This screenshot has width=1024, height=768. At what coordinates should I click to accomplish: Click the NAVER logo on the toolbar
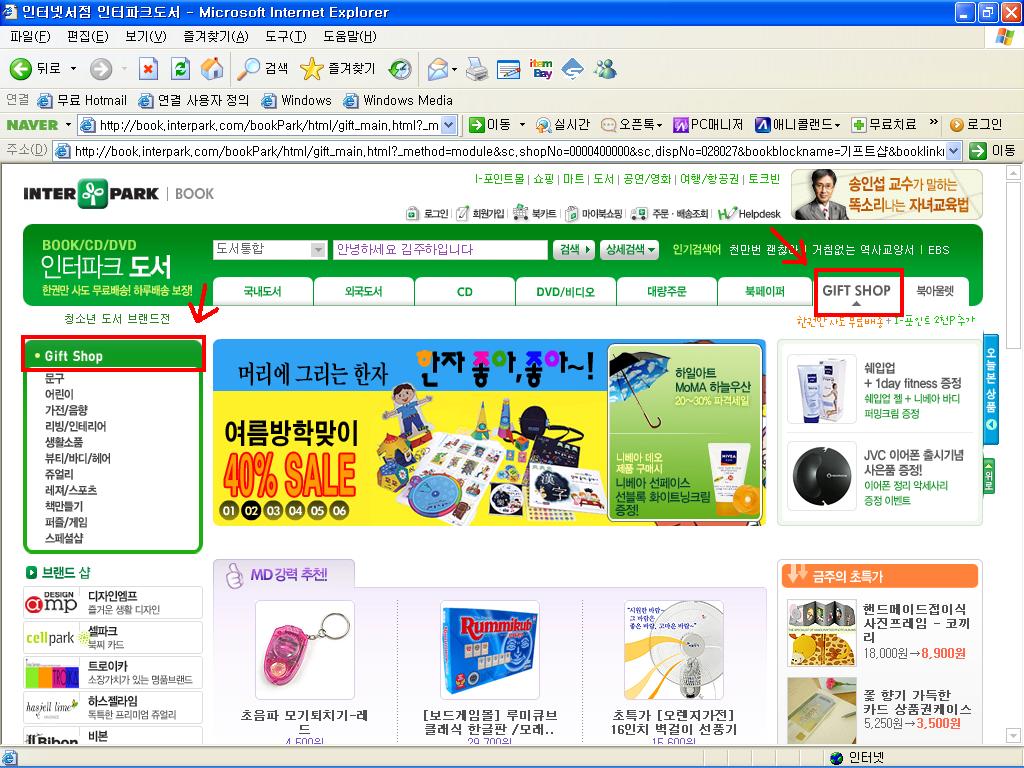coord(32,124)
